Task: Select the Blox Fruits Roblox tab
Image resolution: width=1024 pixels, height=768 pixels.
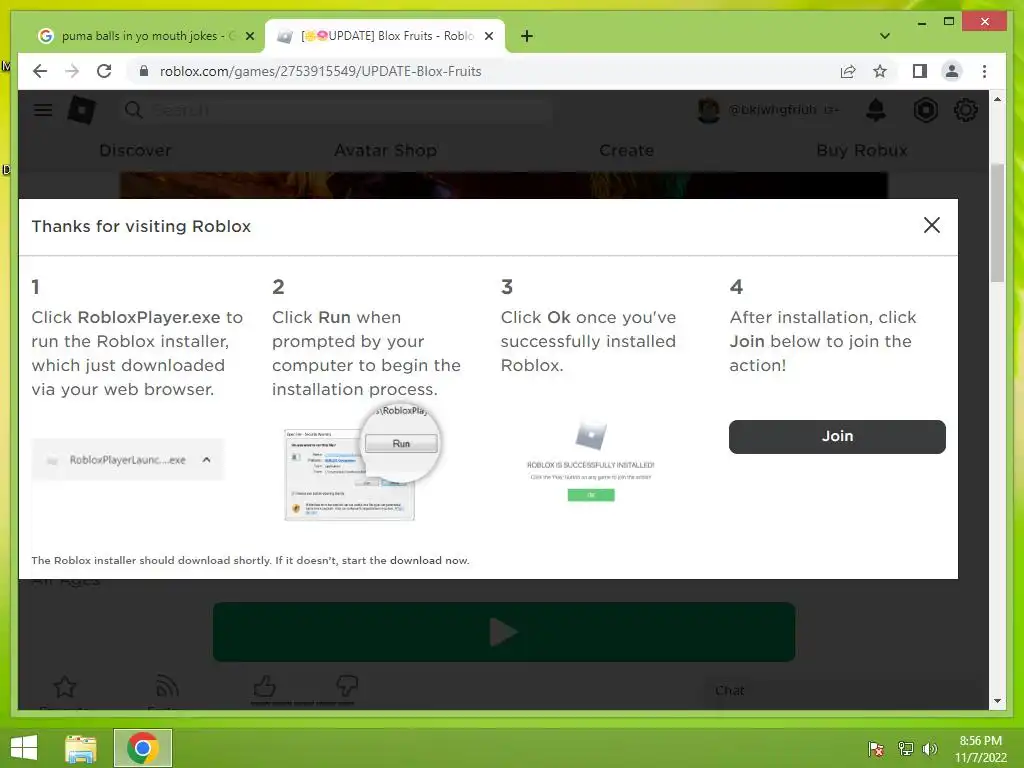Action: [x=385, y=36]
